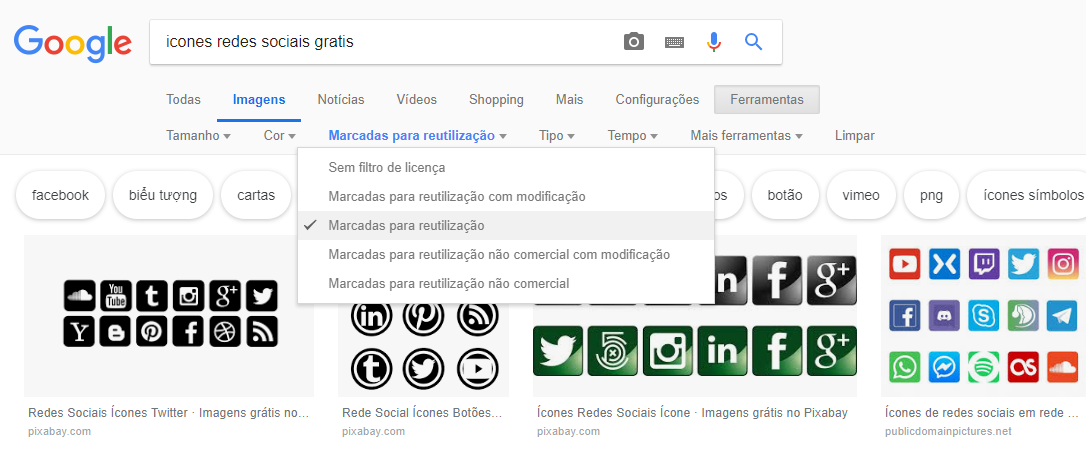The height and width of the screenshot is (451, 1086).
Task: Click the png suggestion chip
Action: [x=932, y=195]
